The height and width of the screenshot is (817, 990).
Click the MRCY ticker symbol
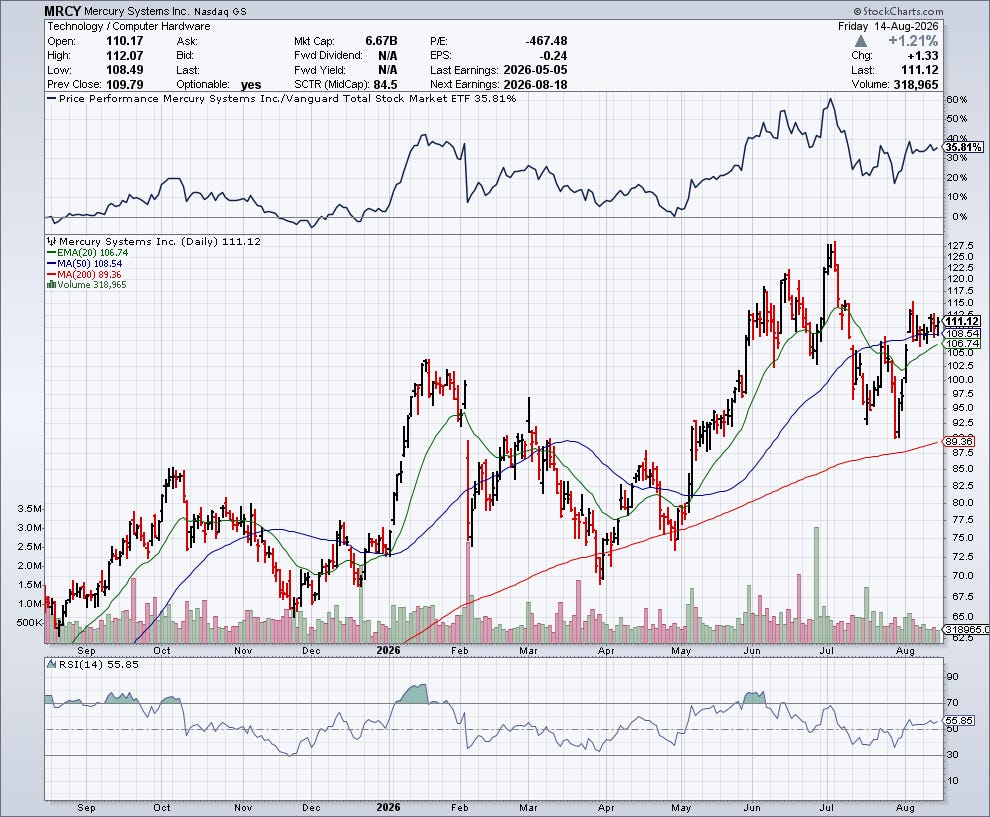(63, 11)
